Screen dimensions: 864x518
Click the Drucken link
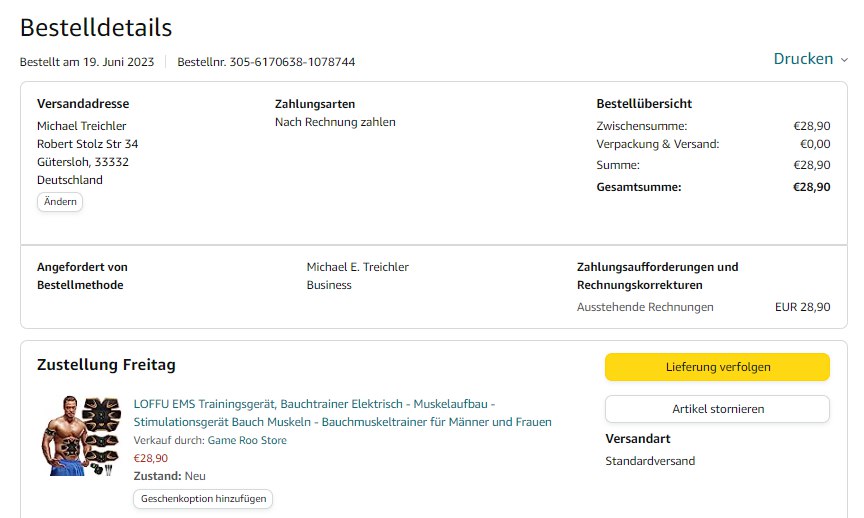(x=803, y=59)
